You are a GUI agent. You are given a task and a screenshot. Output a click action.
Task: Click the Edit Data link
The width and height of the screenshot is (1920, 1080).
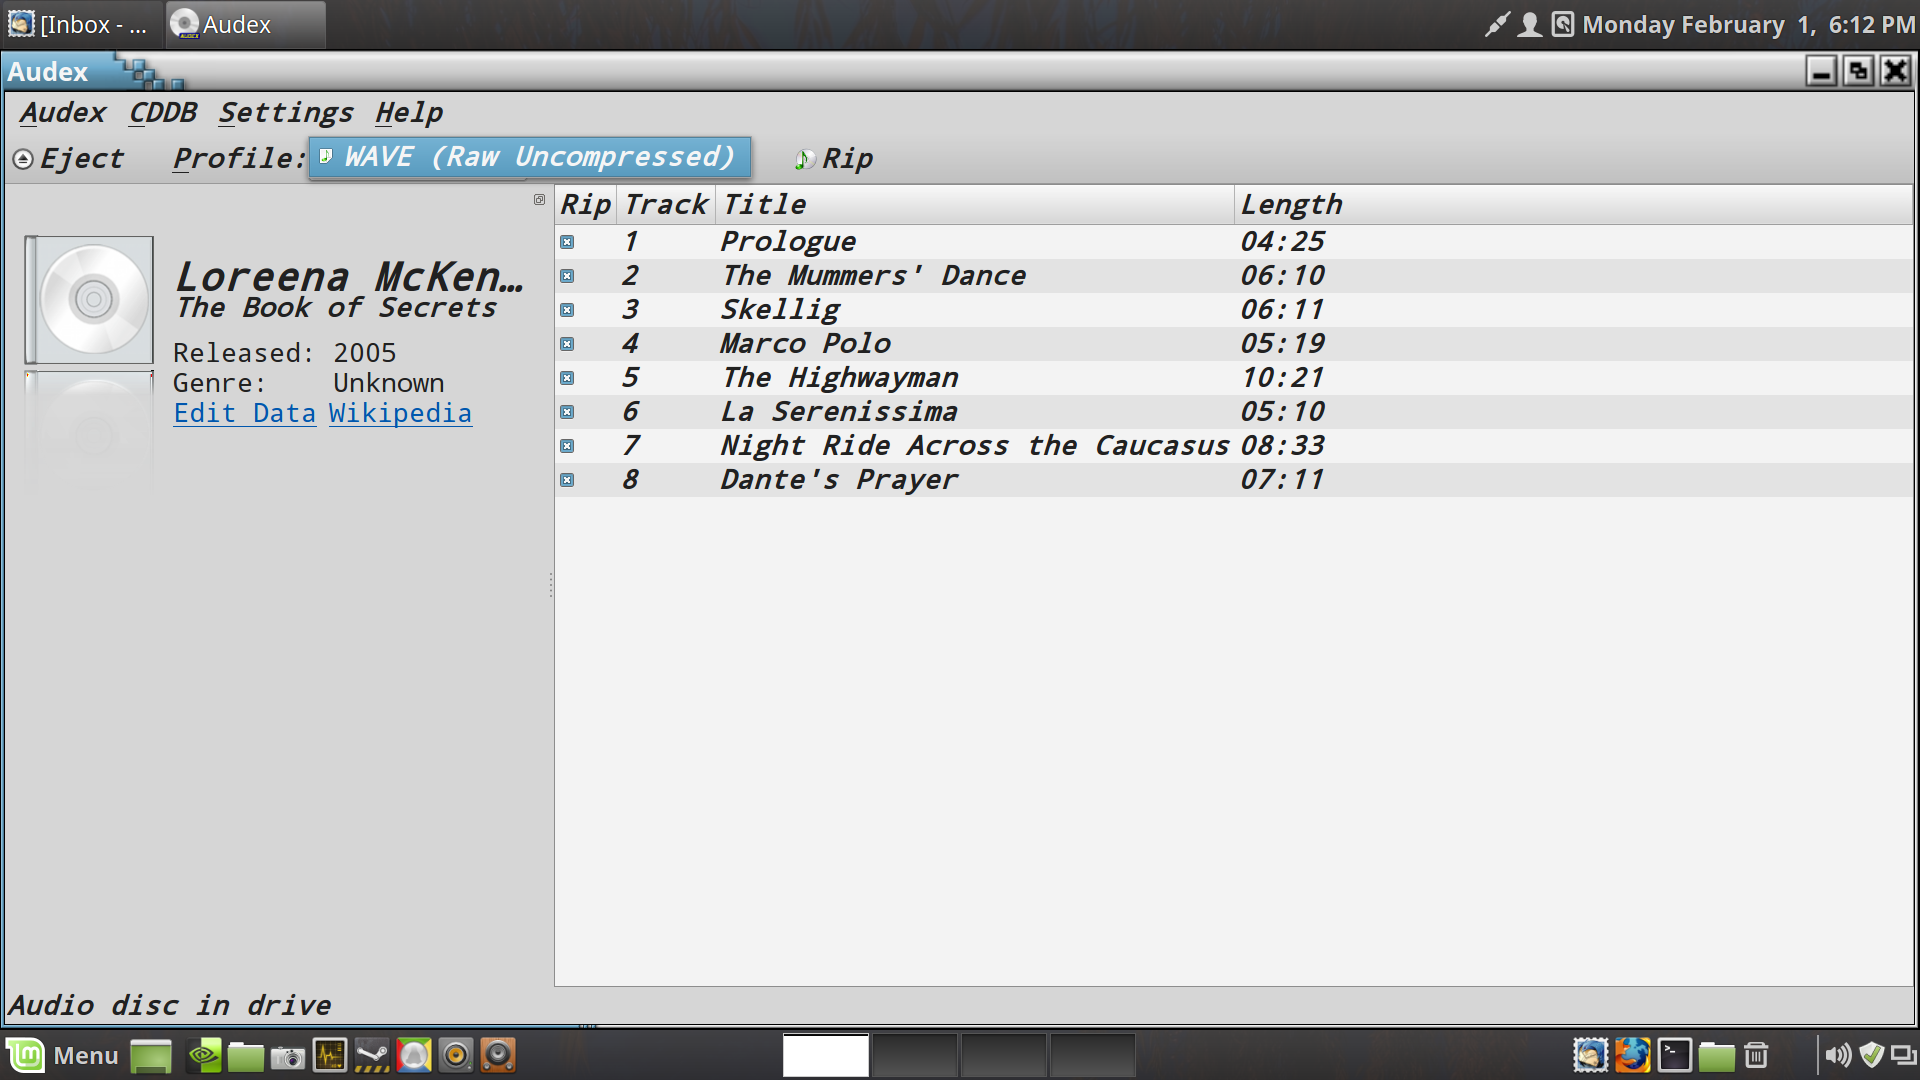pos(245,413)
